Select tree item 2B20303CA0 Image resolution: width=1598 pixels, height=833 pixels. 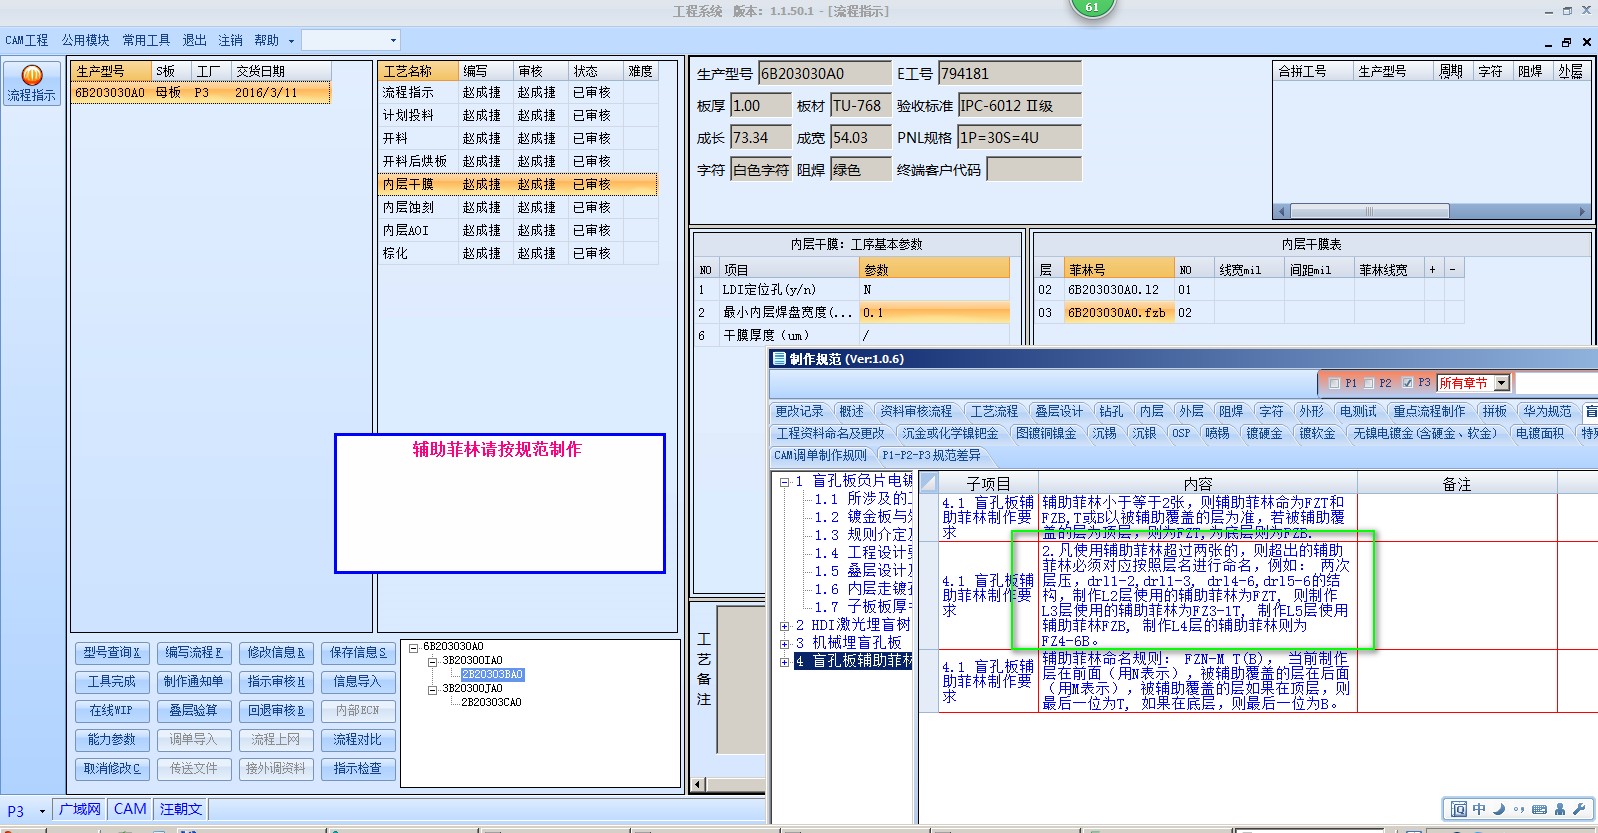coord(491,703)
